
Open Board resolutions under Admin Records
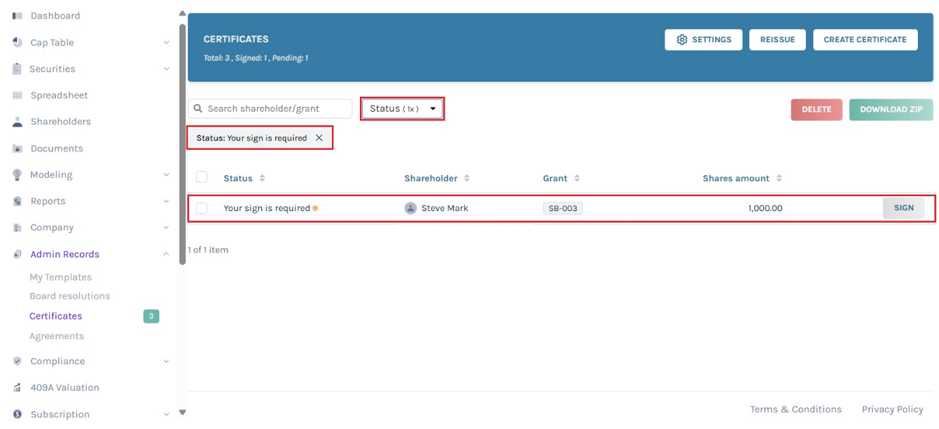pyautogui.click(x=69, y=296)
